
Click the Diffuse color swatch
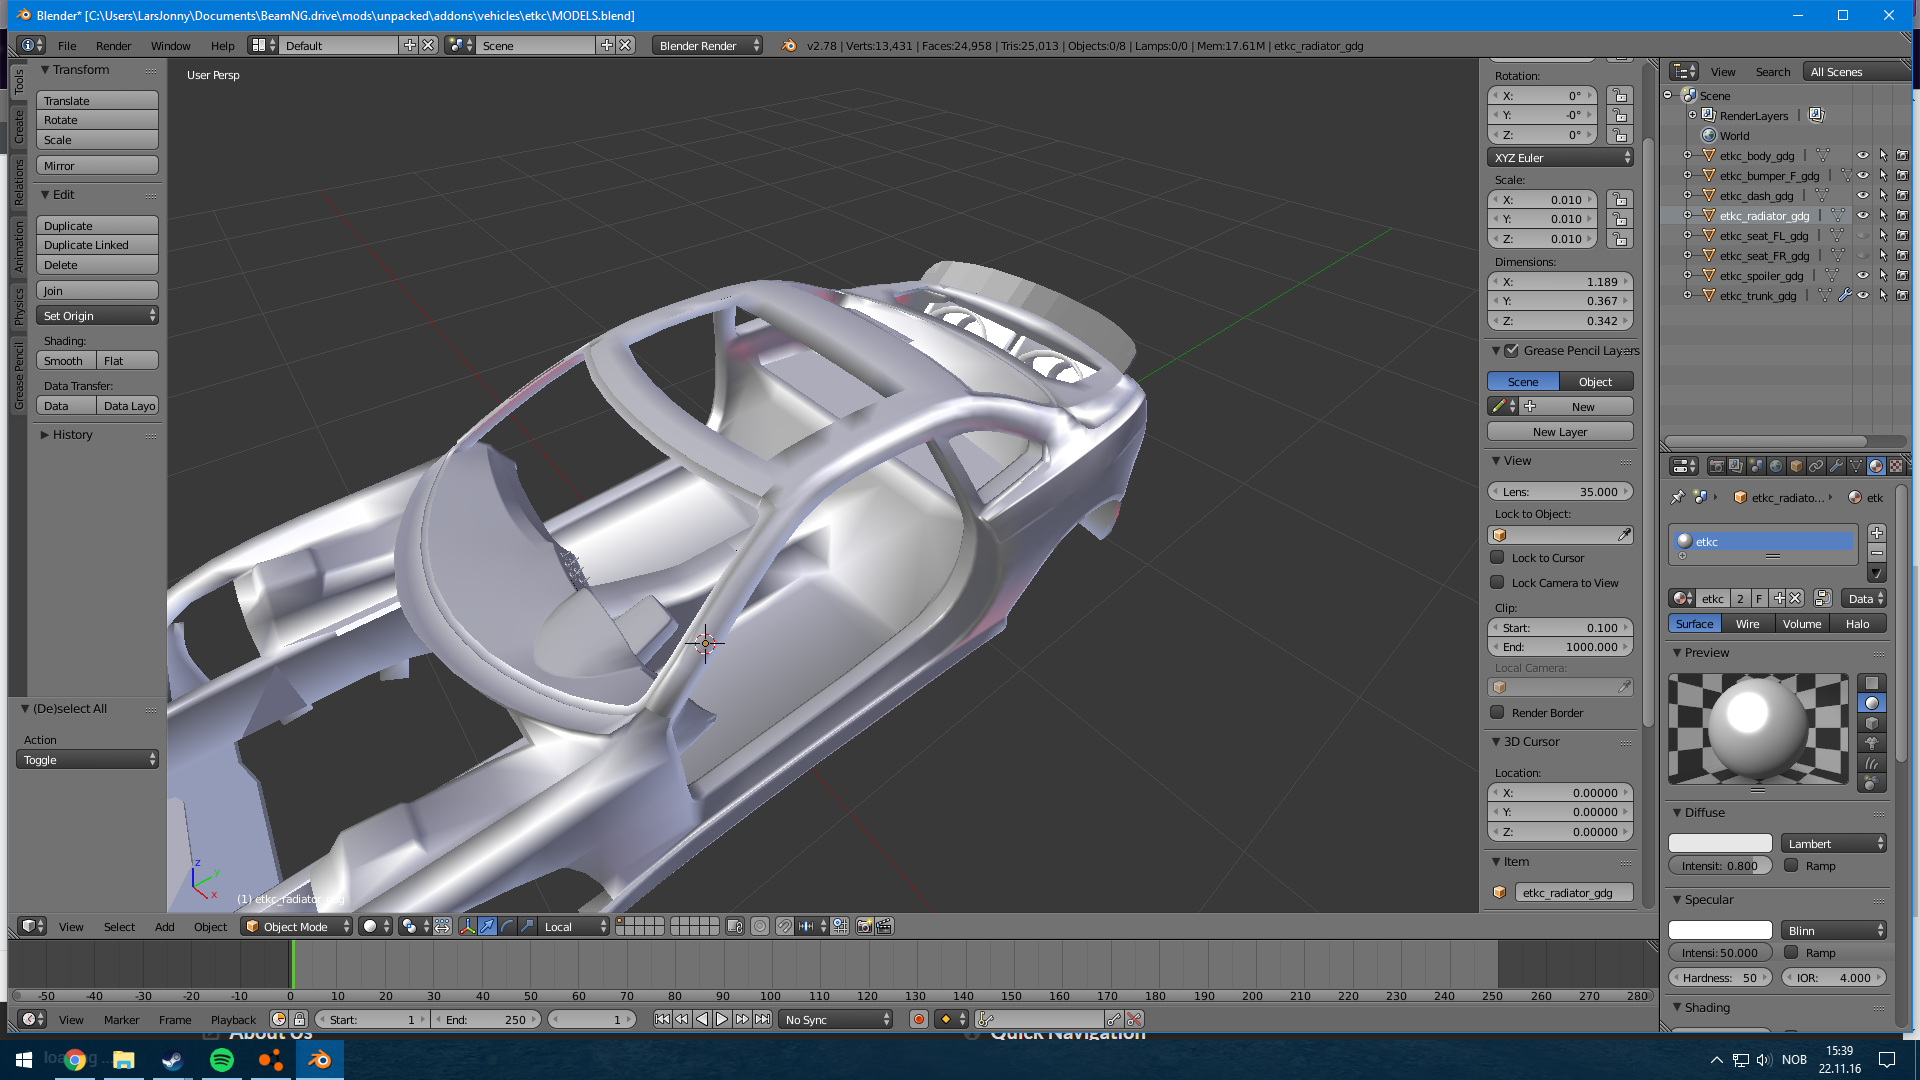click(1720, 844)
